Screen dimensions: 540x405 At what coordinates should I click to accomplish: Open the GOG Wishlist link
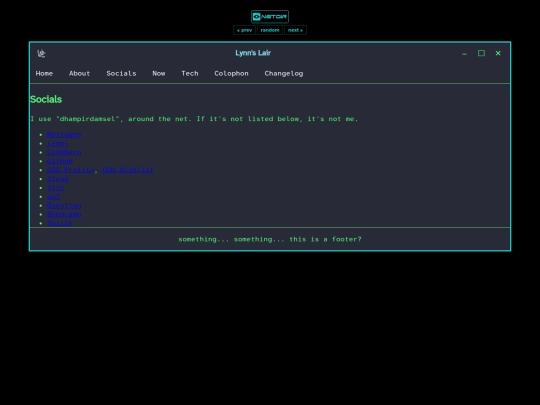pyautogui.click(x=128, y=170)
